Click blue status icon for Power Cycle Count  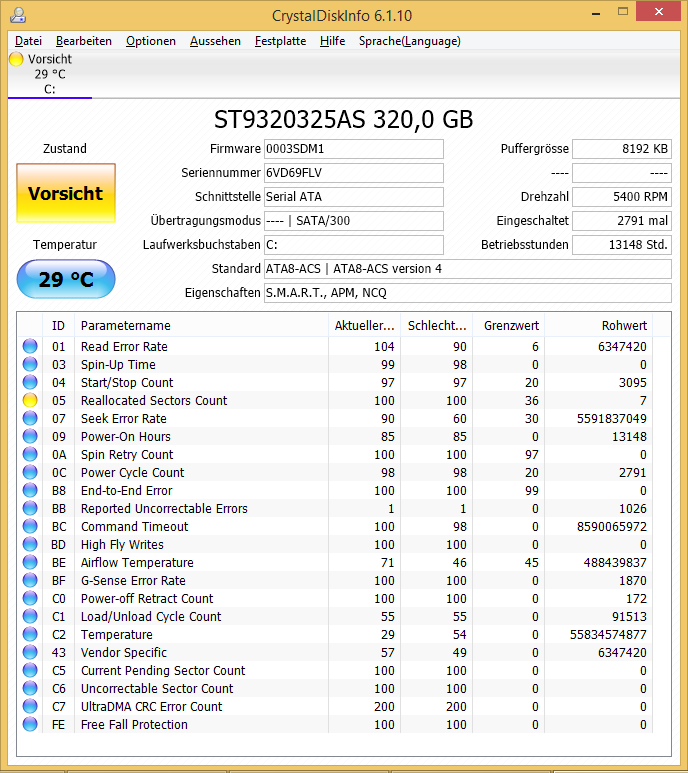(30, 472)
